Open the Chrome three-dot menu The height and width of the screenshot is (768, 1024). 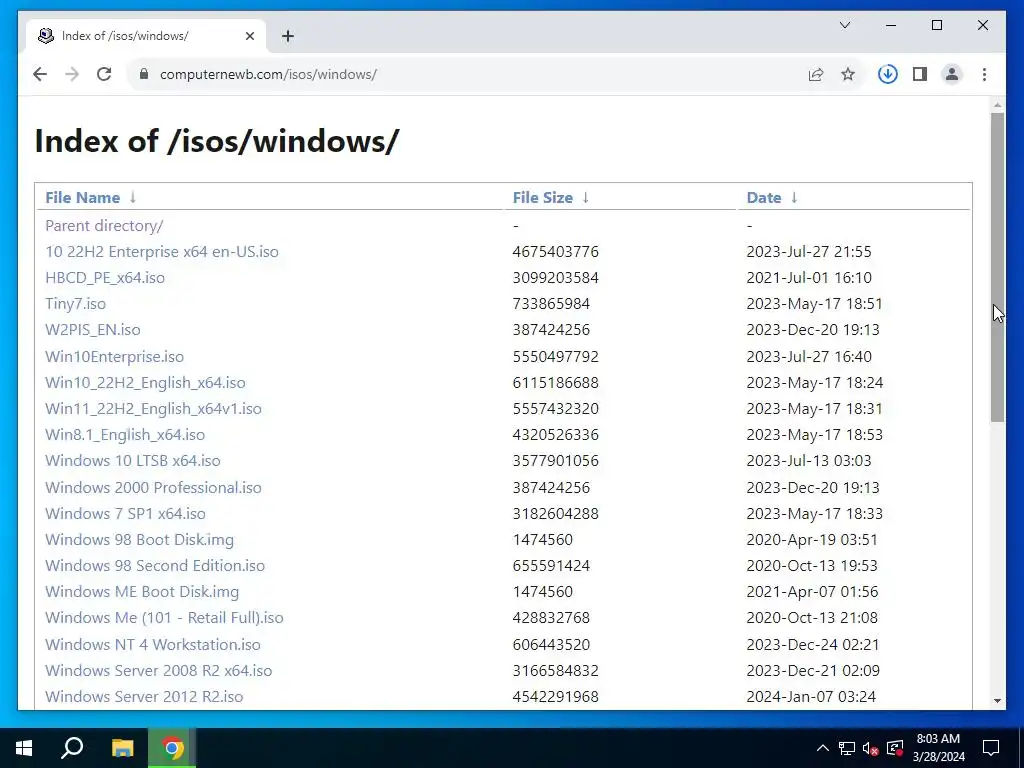(x=984, y=74)
